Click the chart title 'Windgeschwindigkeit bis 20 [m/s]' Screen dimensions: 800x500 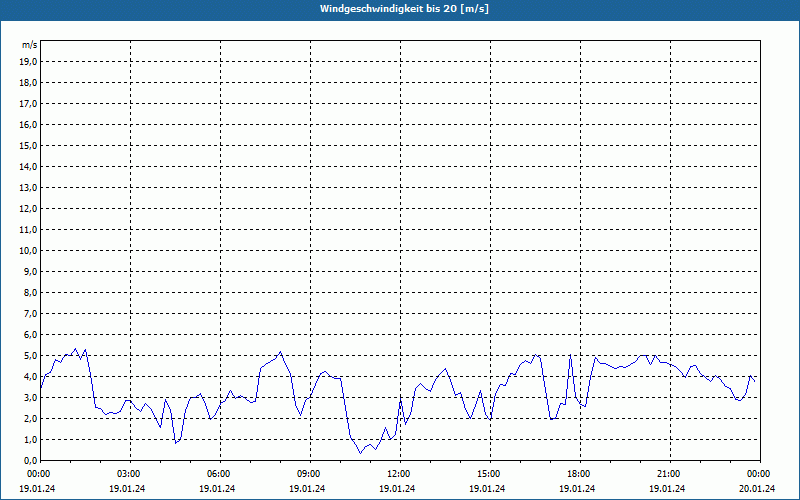pyautogui.click(x=404, y=9)
